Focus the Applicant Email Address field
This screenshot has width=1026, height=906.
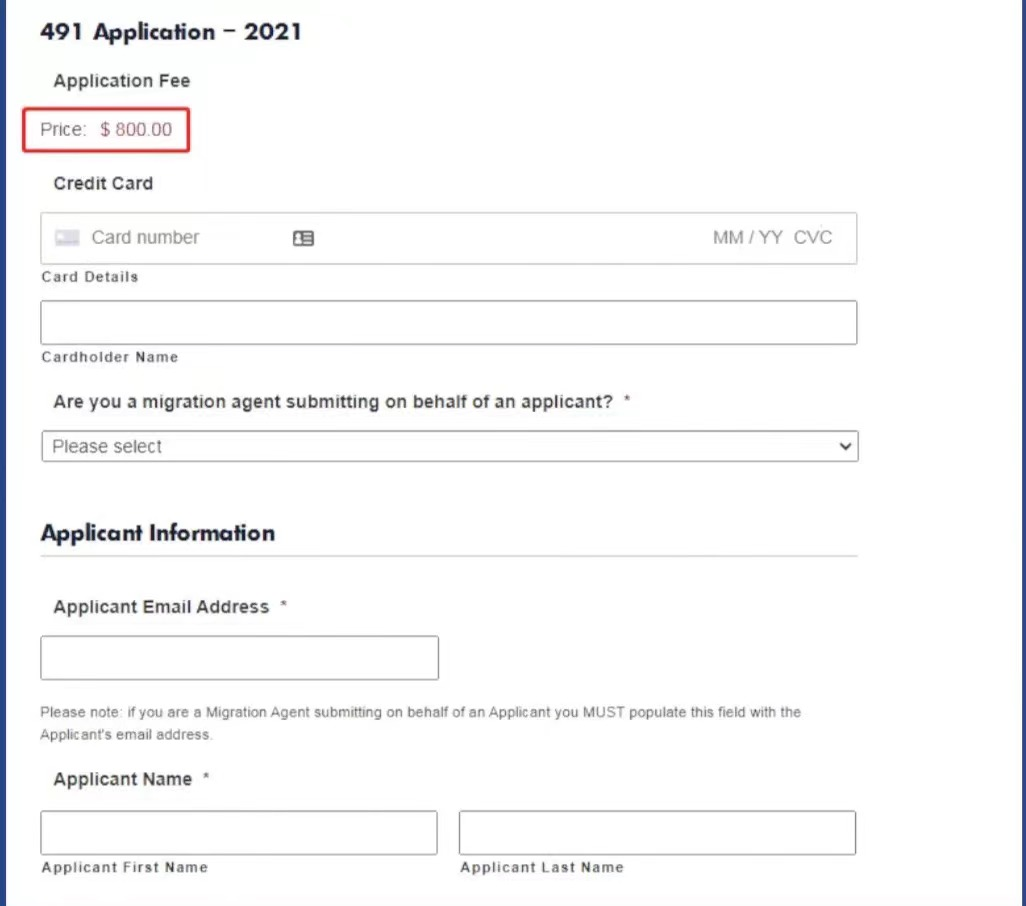tap(239, 658)
